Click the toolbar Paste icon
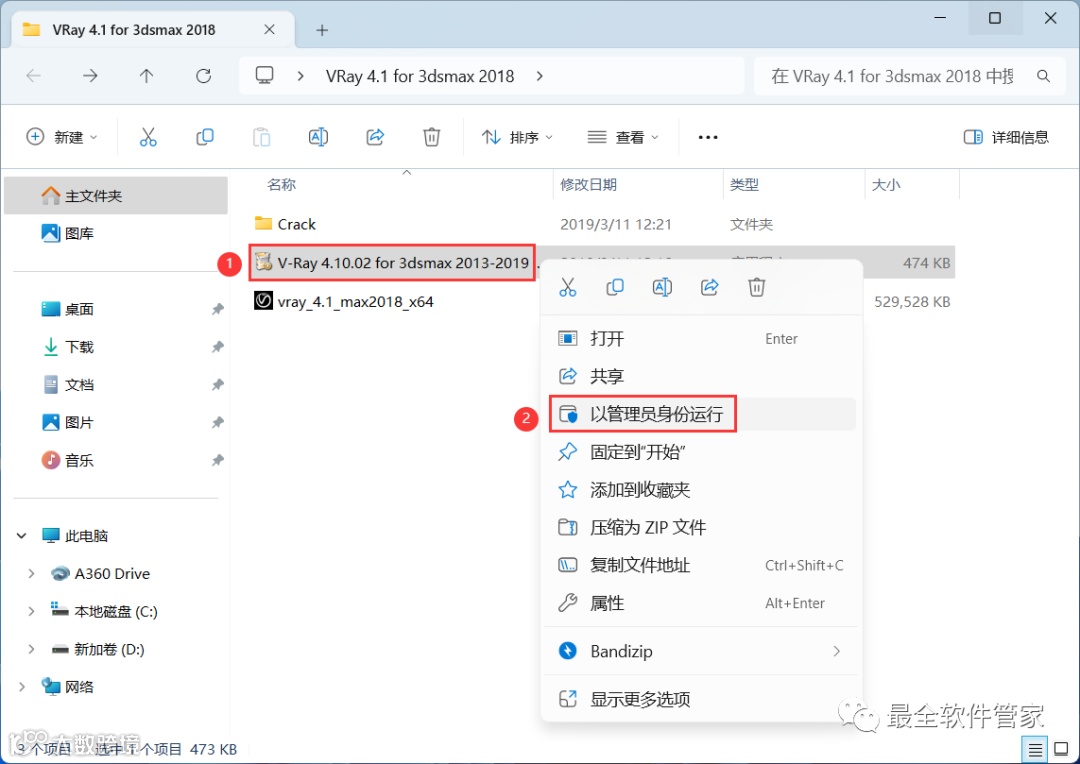This screenshot has width=1080, height=764. (262, 137)
